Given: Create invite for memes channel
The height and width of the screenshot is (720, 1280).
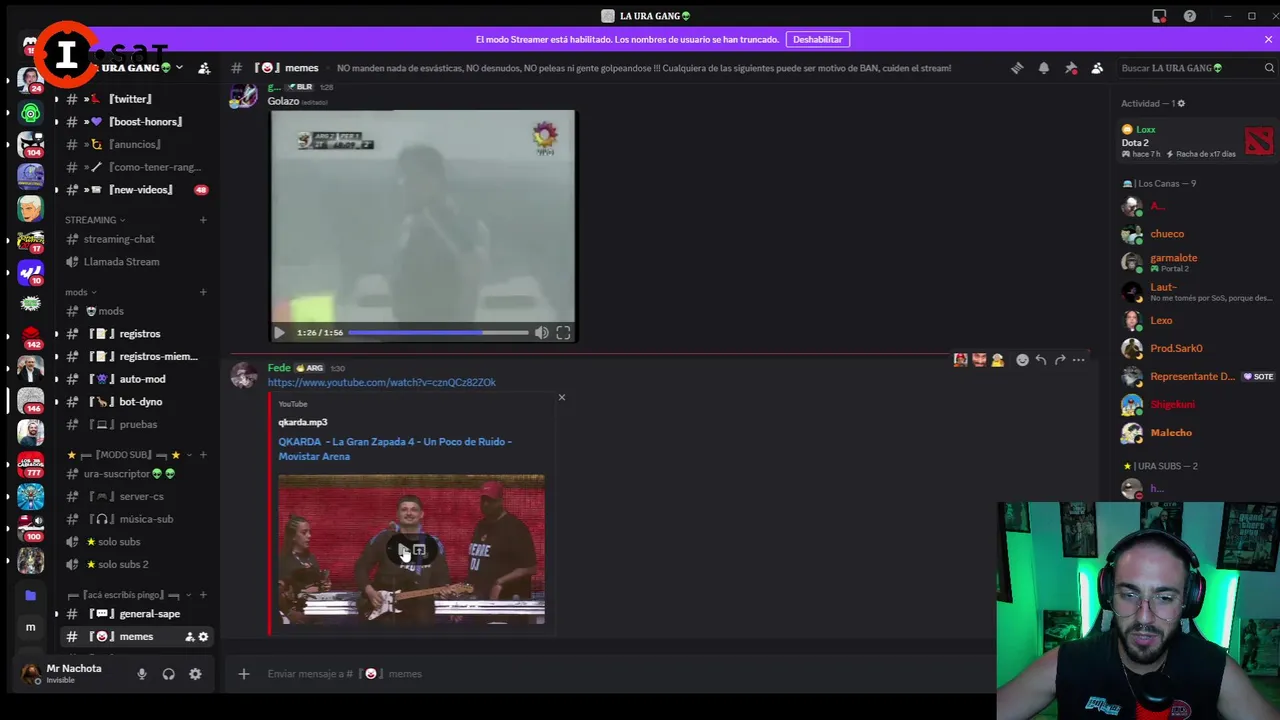Looking at the screenshot, I should [x=189, y=637].
